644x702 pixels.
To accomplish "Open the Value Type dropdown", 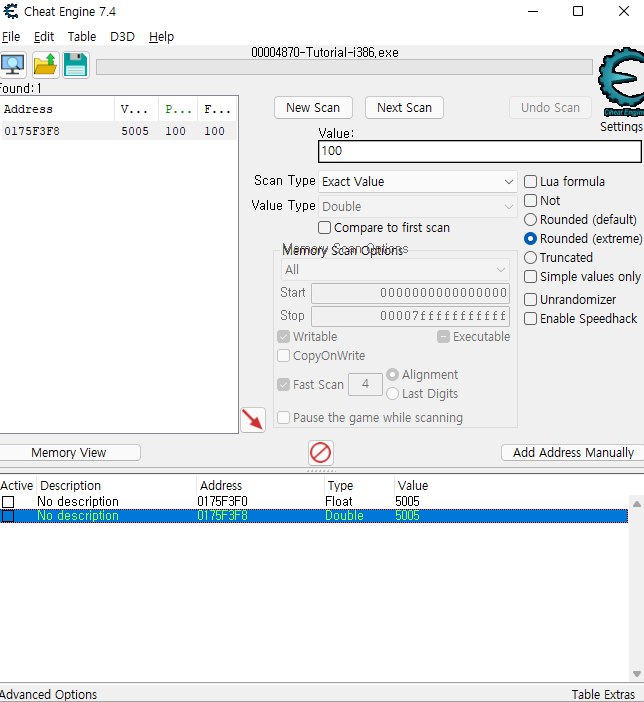I will pos(417,206).
